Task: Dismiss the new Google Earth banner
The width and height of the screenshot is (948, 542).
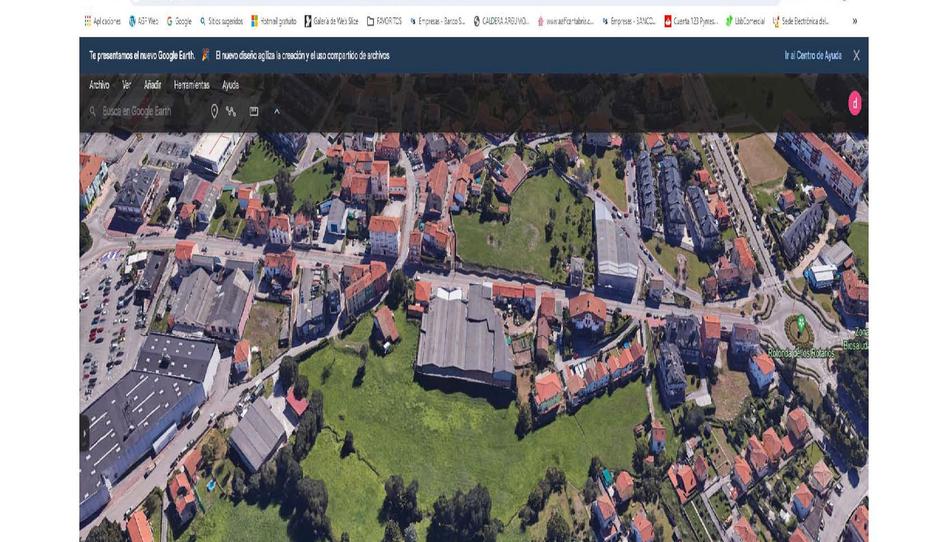Action: pyautogui.click(x=856, y=56)
